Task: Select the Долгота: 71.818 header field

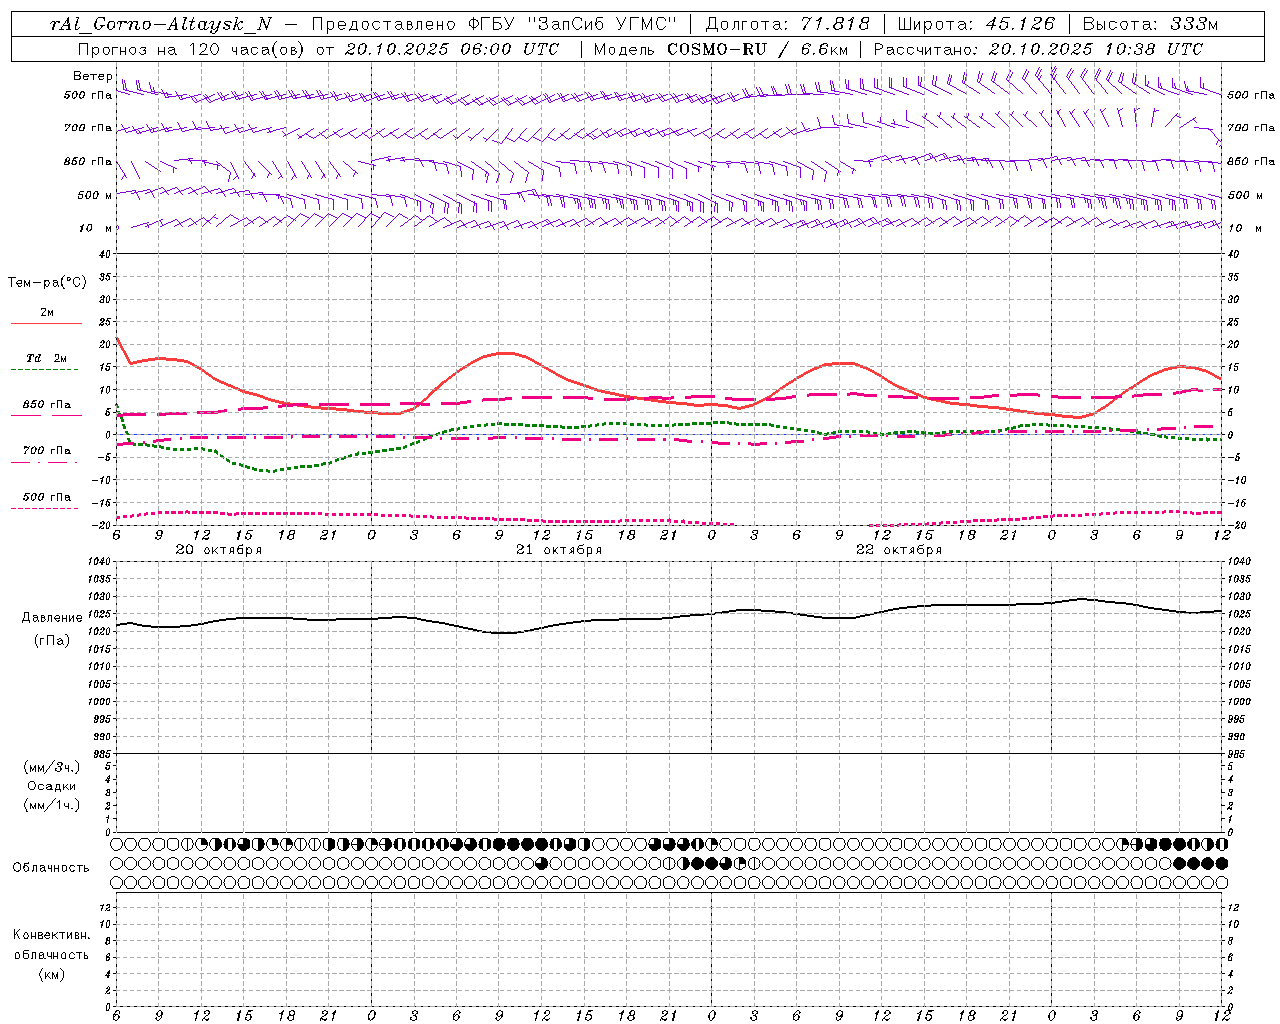Action: coord(788,25)
